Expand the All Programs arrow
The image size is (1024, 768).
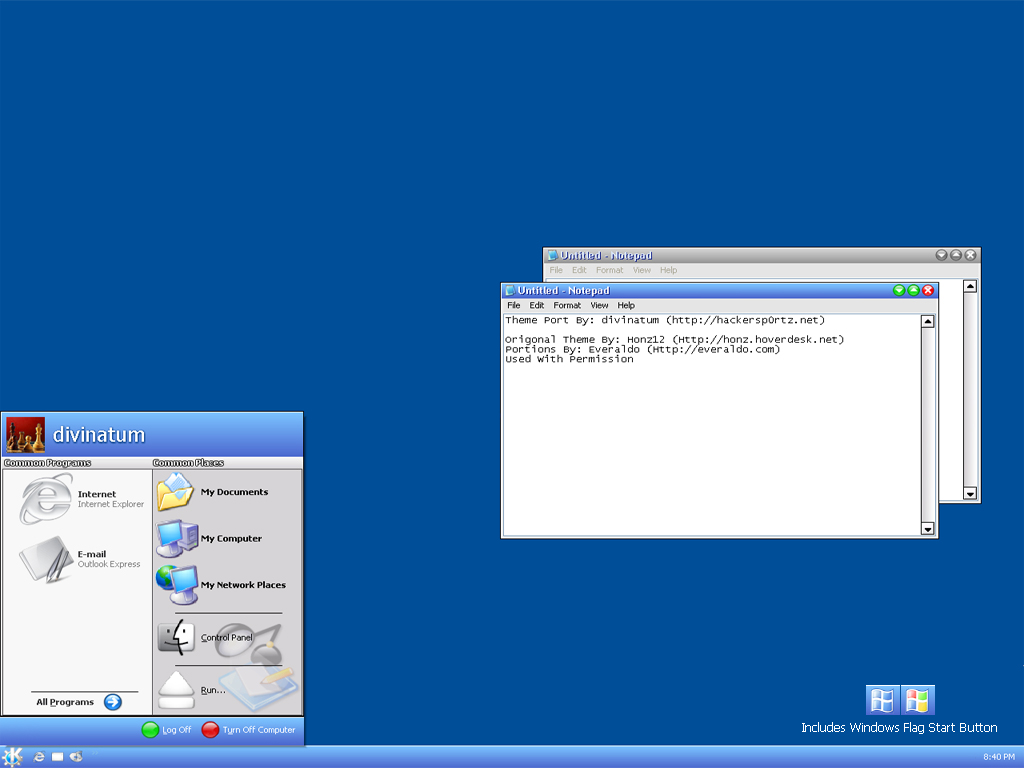click(112, 702)
